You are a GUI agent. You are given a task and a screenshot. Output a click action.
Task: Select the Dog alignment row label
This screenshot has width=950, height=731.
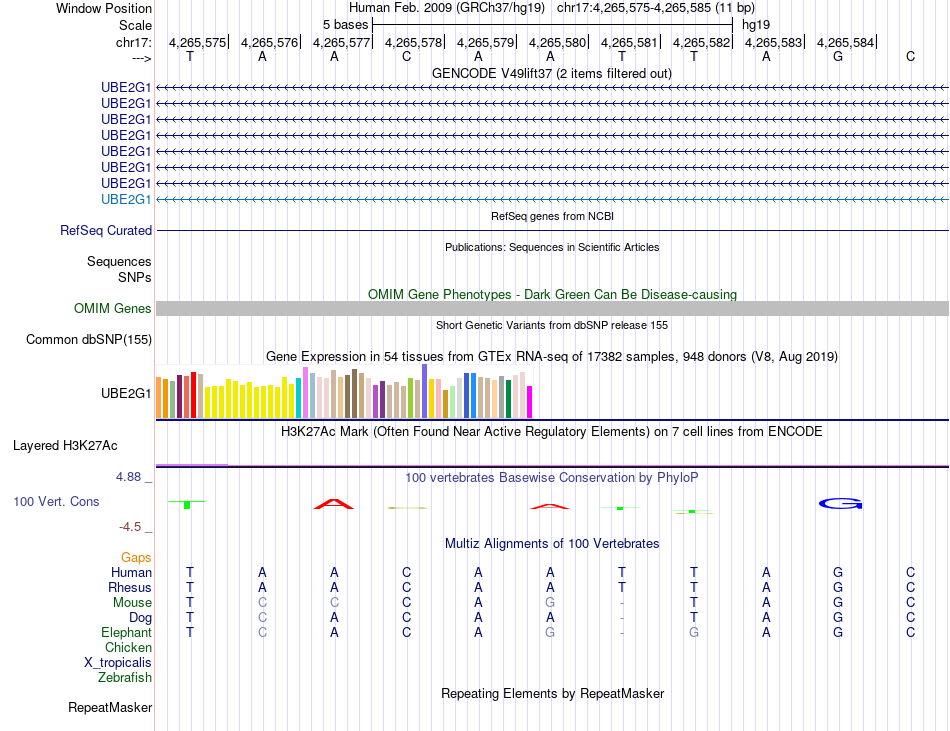pos(140,618)
